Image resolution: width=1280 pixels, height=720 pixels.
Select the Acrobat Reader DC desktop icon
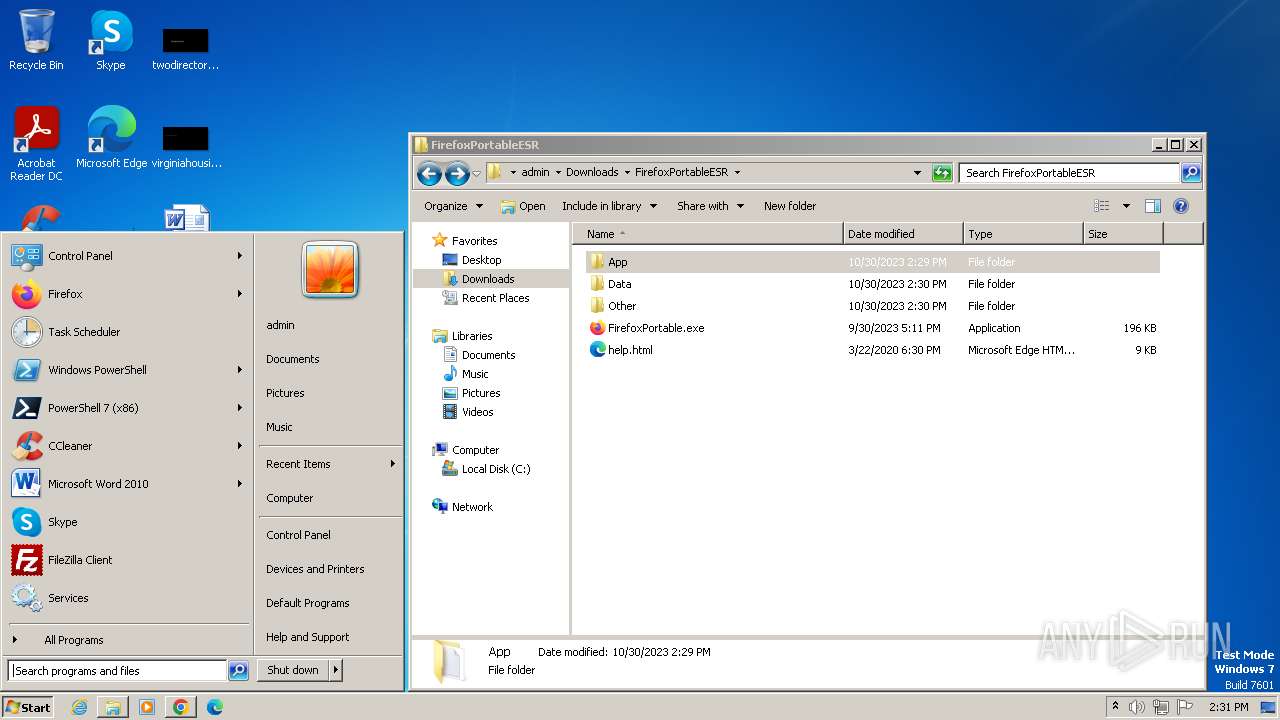pos(36,144)
